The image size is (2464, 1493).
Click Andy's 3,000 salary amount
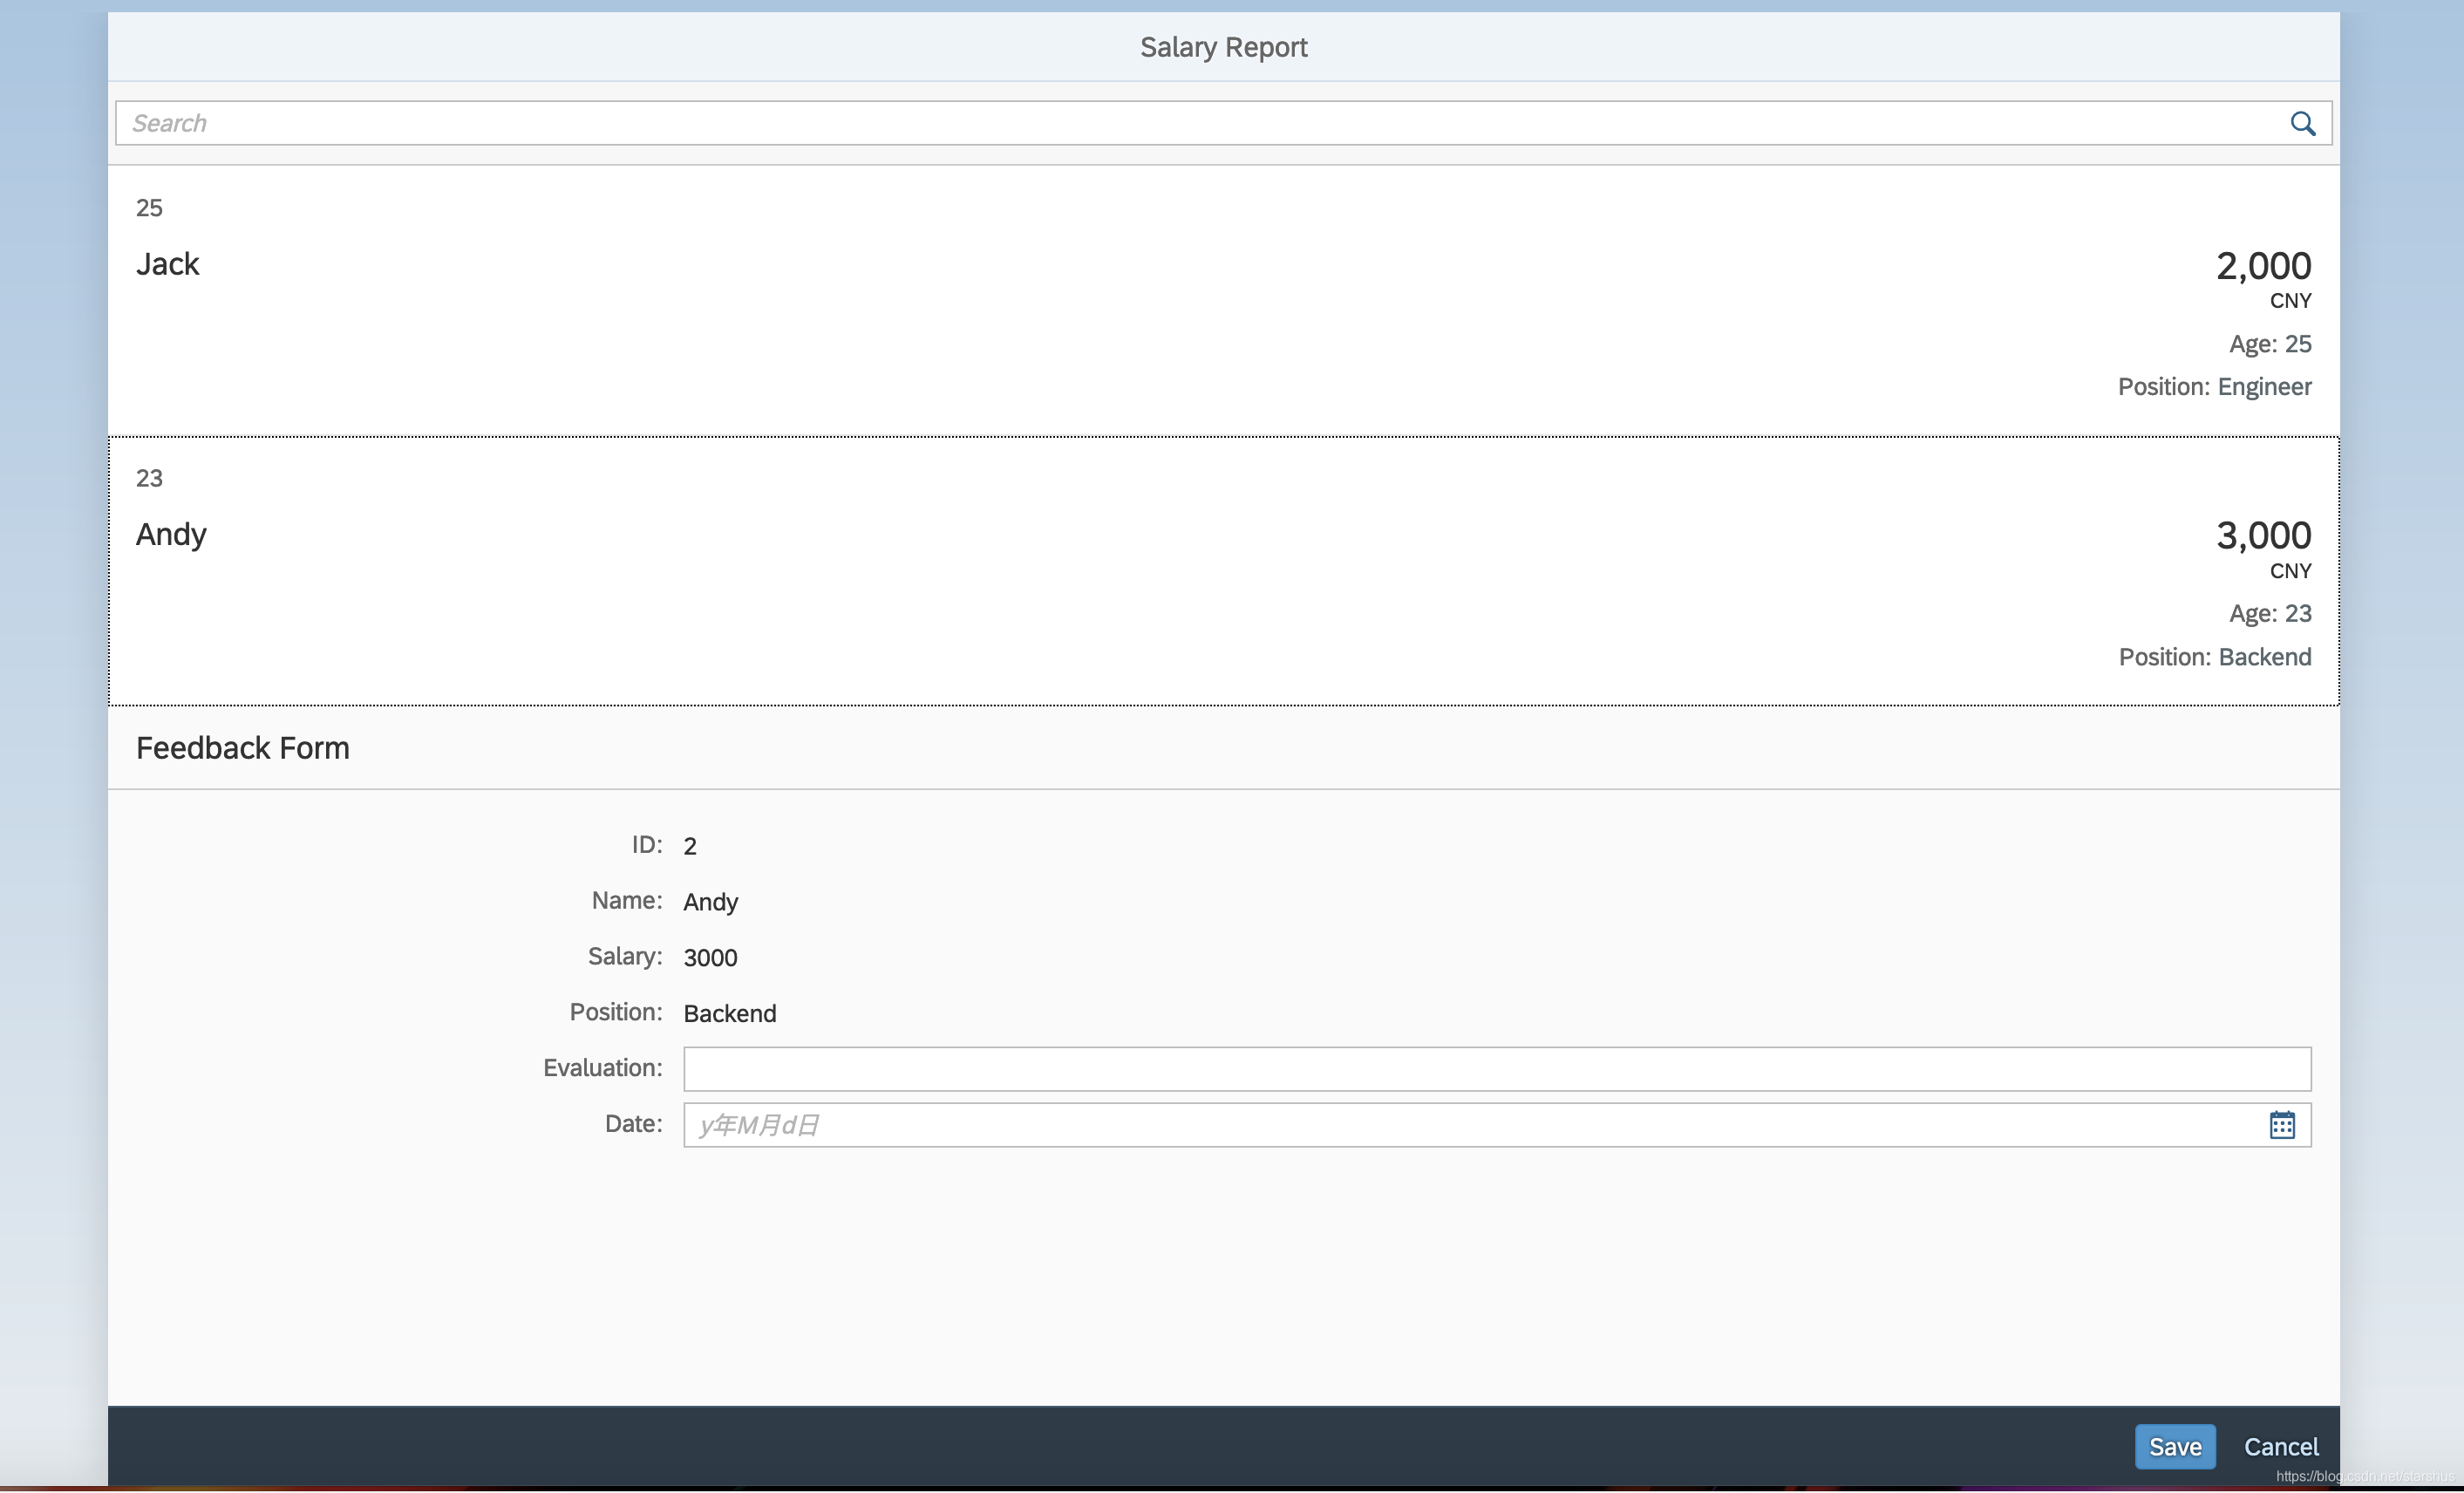(2263, 536)
